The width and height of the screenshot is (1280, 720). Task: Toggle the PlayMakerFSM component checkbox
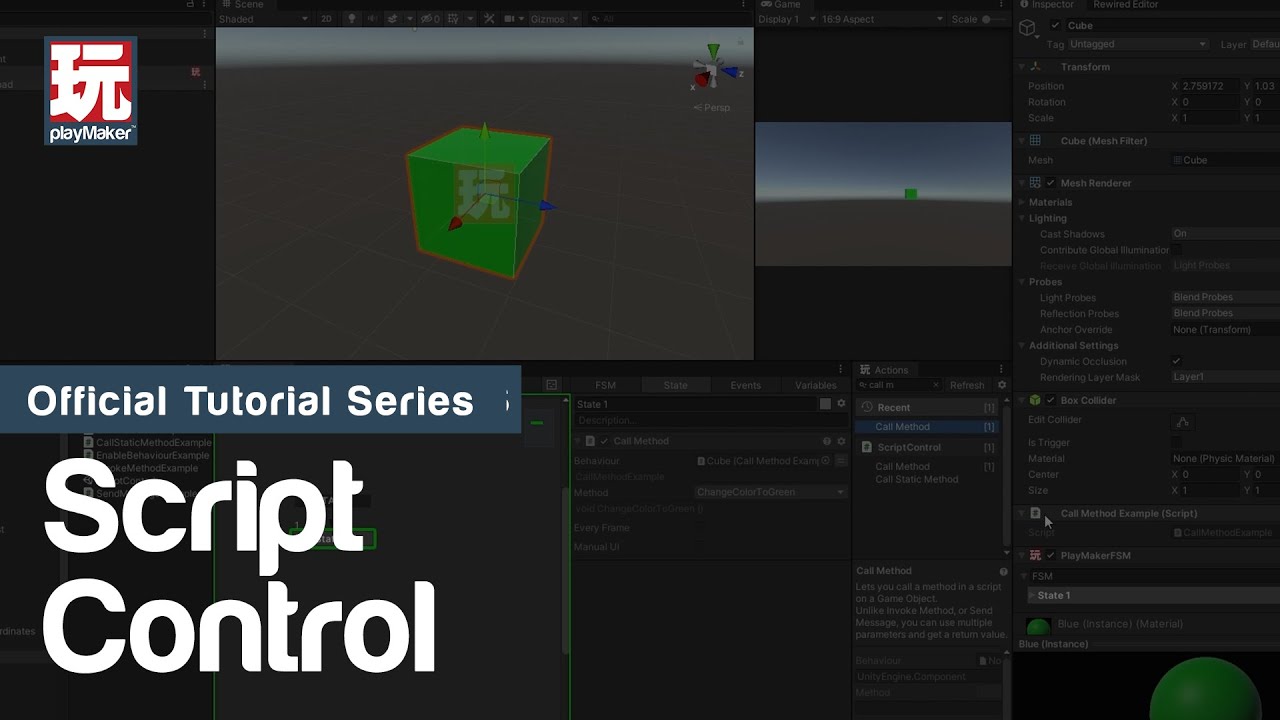[1050, 555]
